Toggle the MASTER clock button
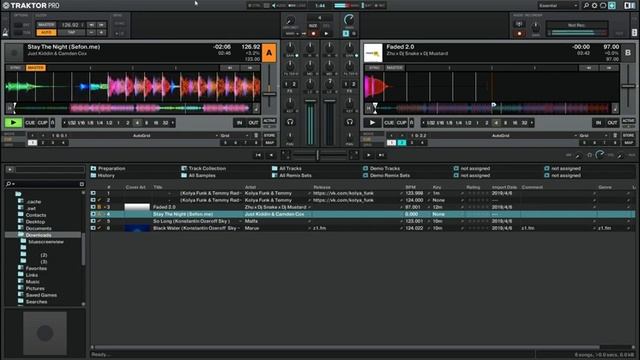640x360 pixels. 46,25
